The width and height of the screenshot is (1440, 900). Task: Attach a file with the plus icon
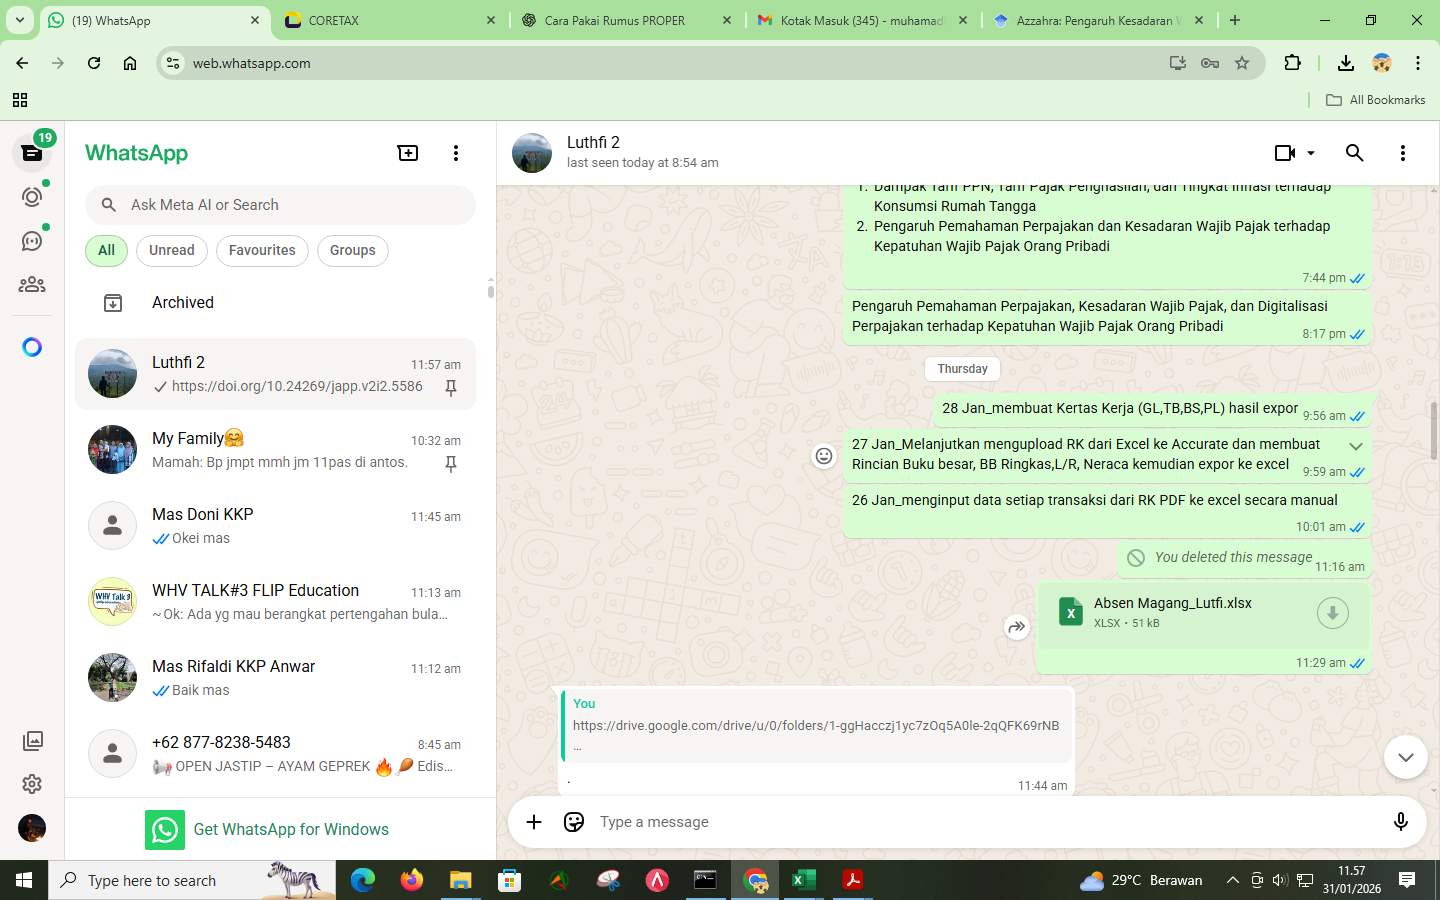534,821
